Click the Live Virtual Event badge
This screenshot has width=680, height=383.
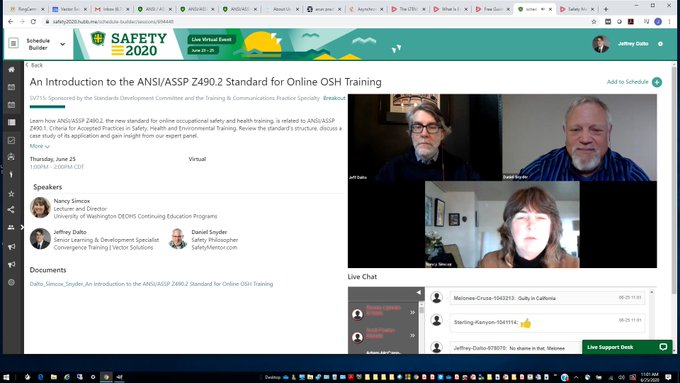click(x=212, y=39)
